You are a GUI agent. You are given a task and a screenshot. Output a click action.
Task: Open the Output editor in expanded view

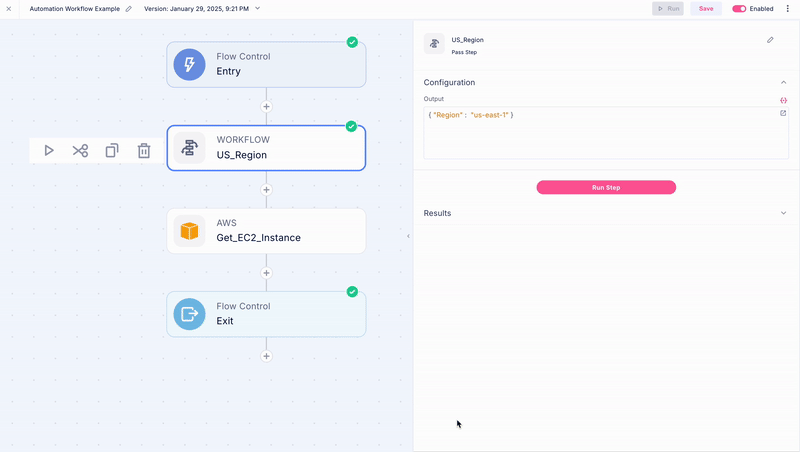point(783,113)
